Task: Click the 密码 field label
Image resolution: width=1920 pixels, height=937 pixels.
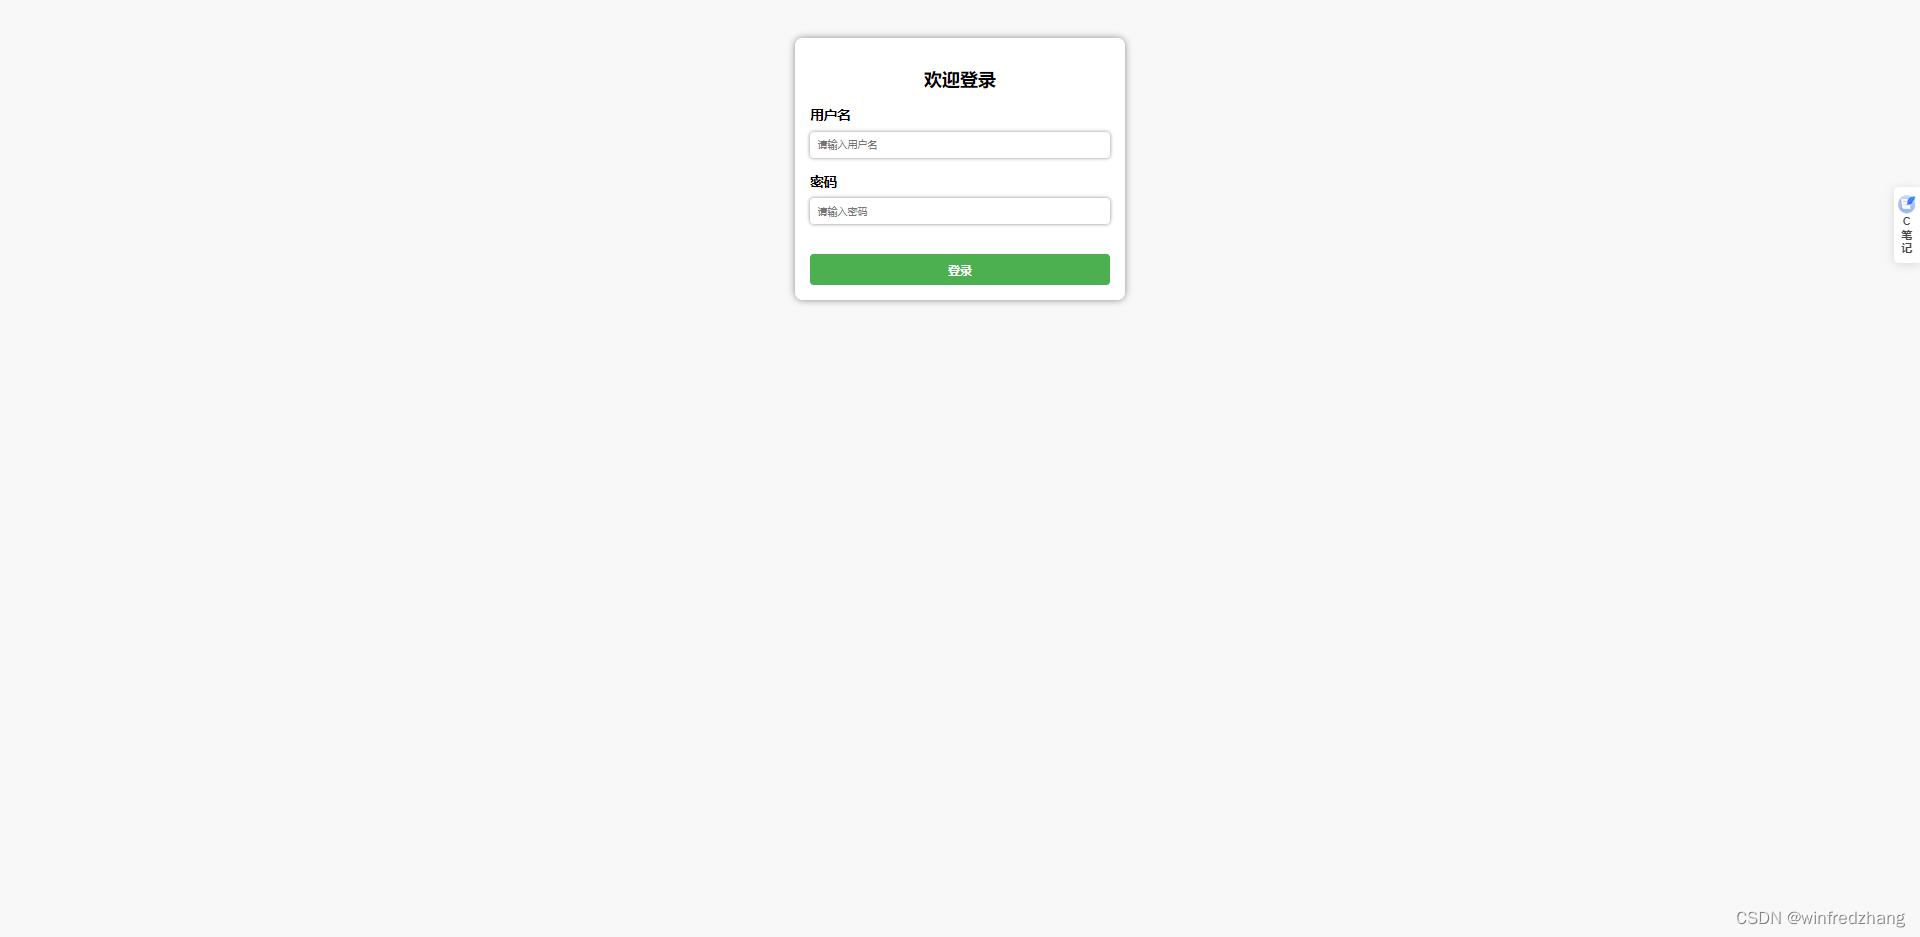Action: (823, 182)
